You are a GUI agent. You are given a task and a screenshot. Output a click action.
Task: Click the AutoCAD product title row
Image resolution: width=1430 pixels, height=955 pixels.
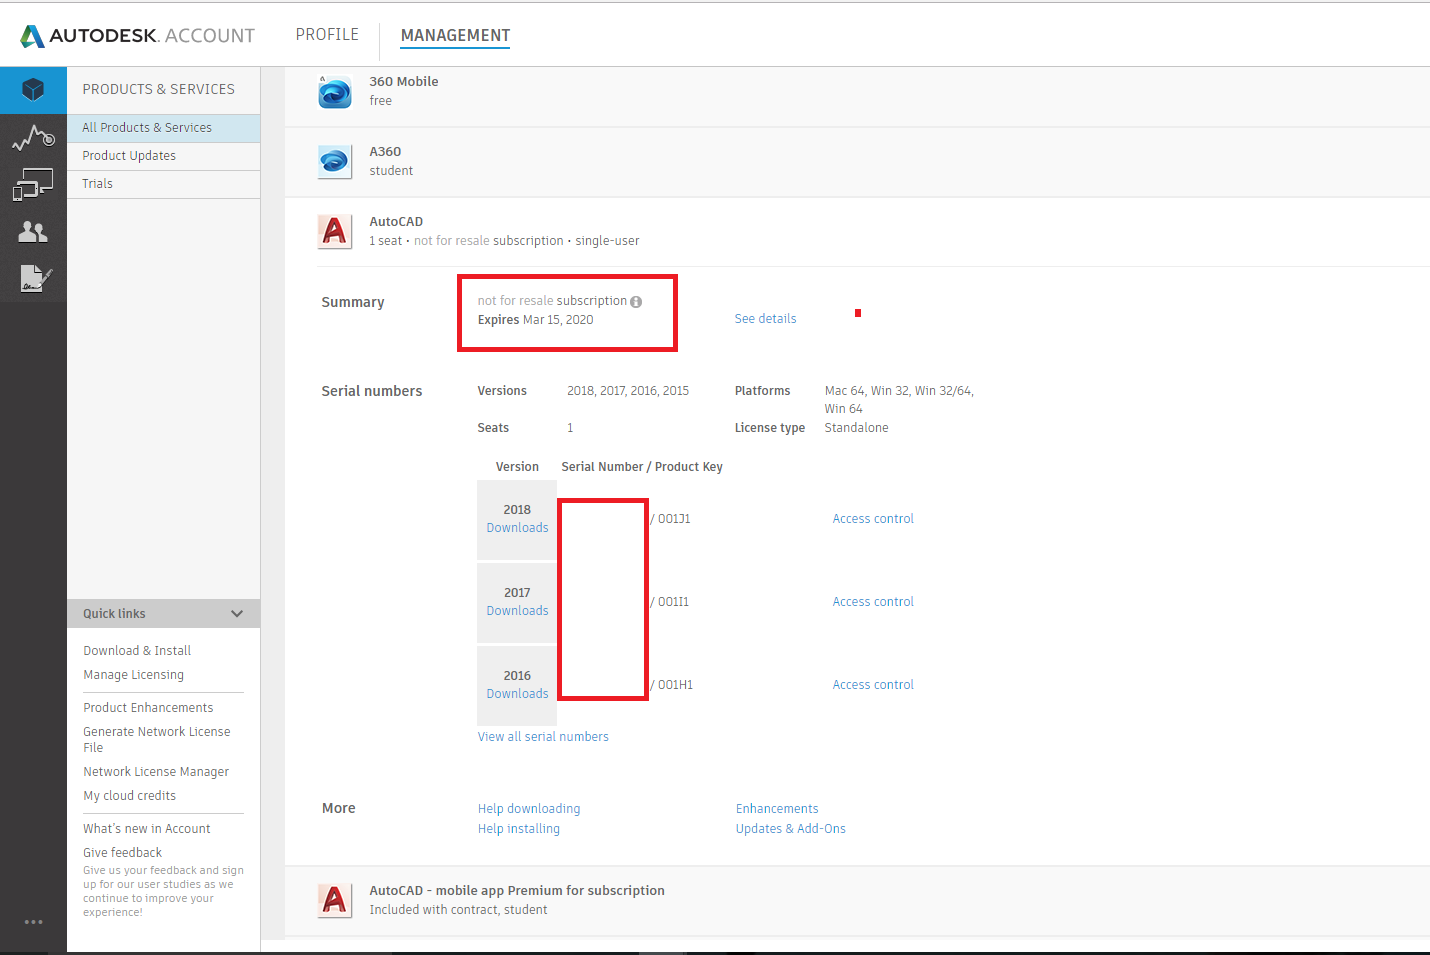coord(396,222)
